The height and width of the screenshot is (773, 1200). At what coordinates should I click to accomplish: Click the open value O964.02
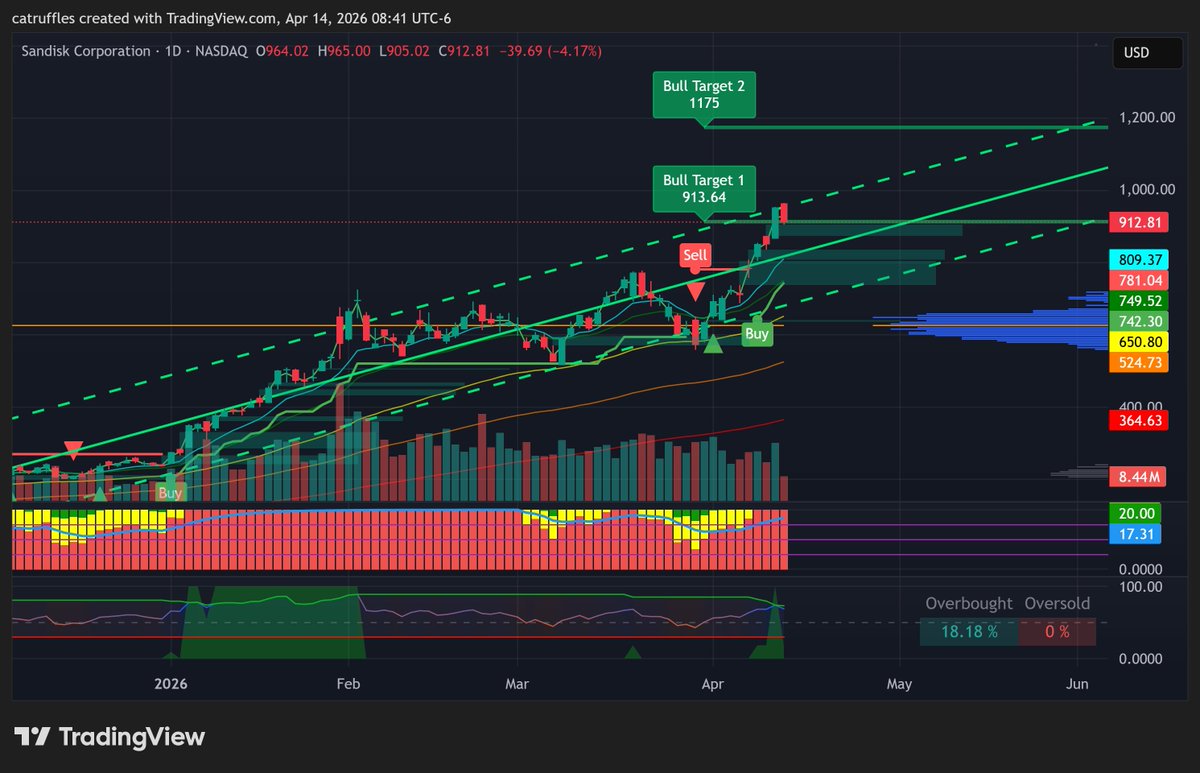[x=284, y=51]
